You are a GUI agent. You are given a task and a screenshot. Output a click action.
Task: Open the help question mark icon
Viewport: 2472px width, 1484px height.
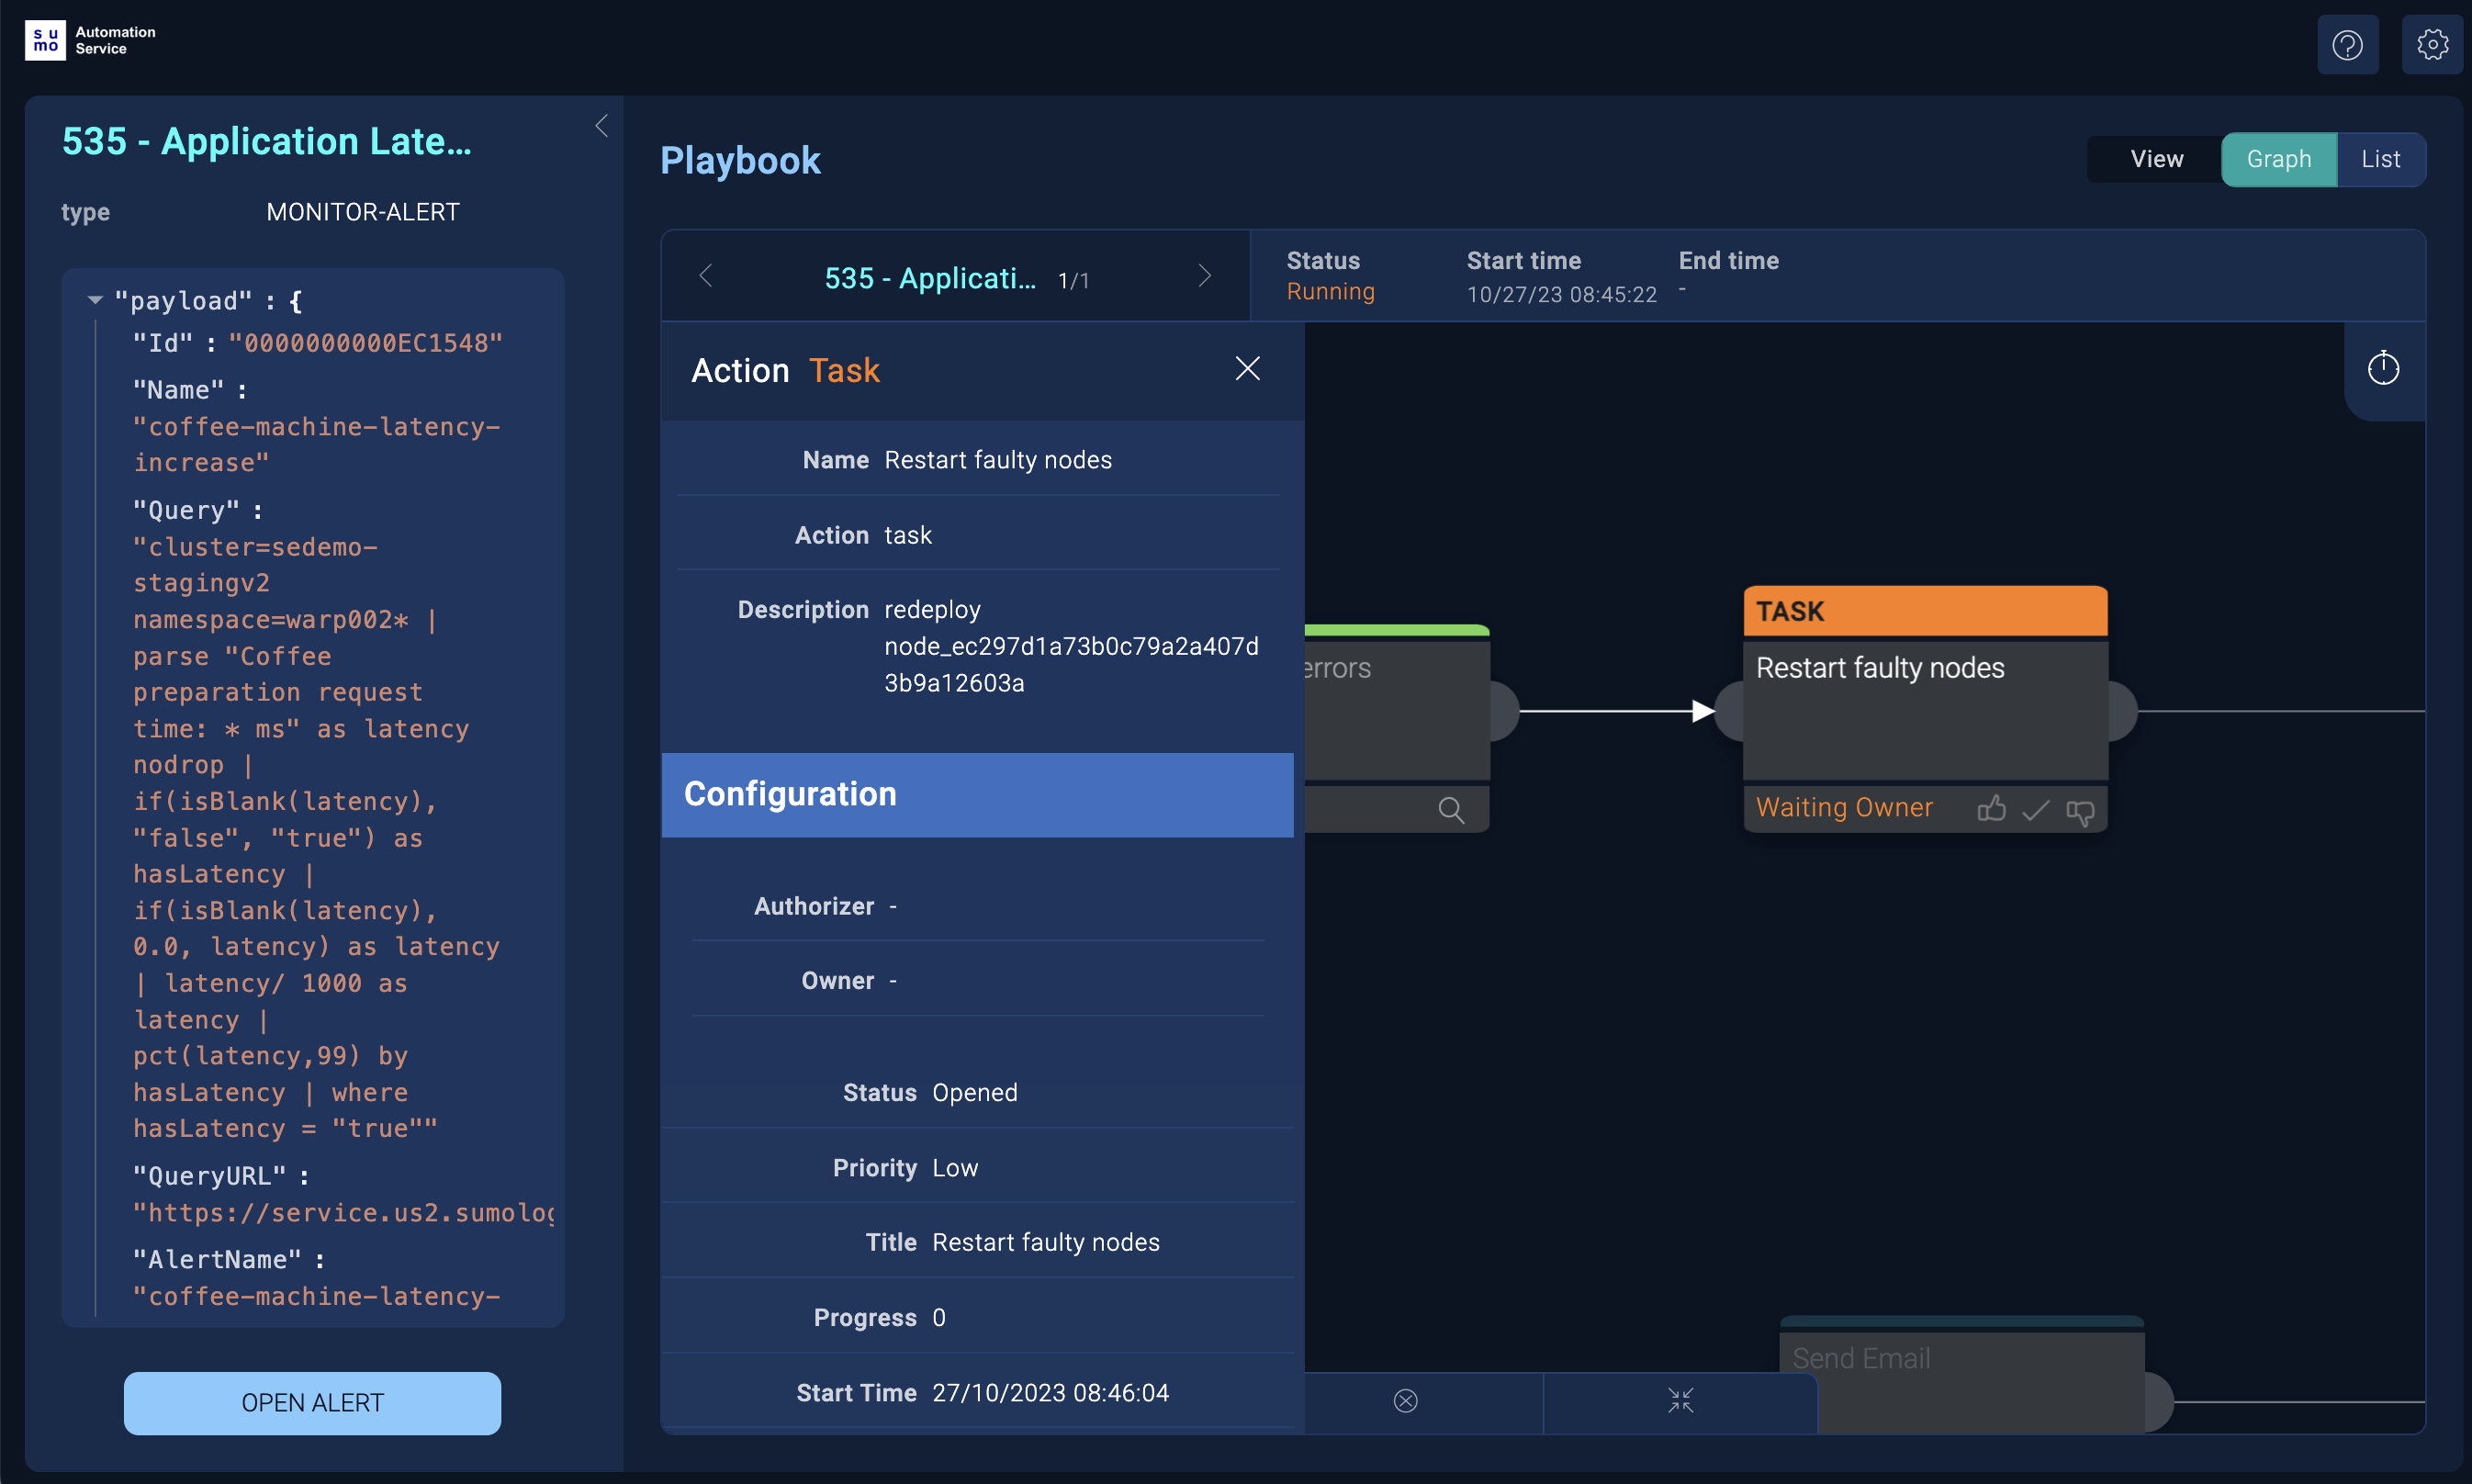pos(2348,44)
